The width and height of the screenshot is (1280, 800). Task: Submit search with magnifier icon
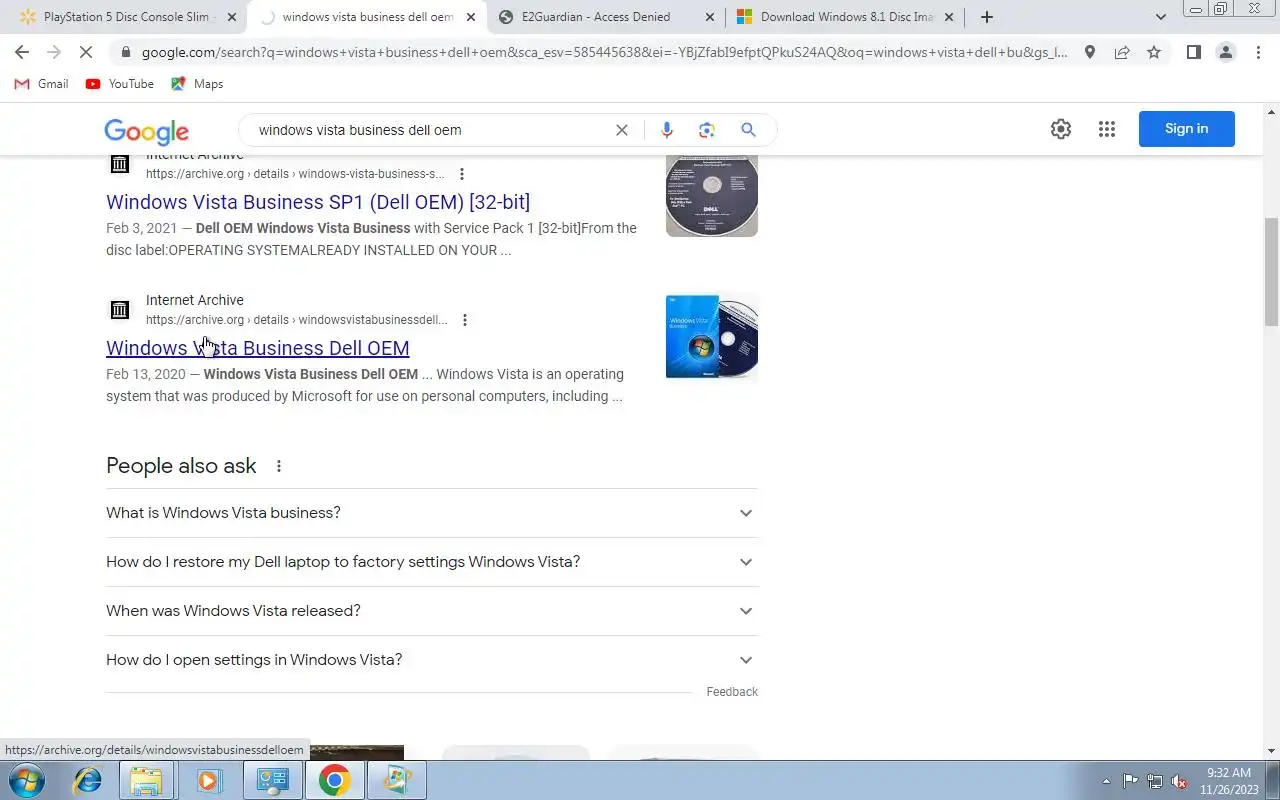[748, 130]
